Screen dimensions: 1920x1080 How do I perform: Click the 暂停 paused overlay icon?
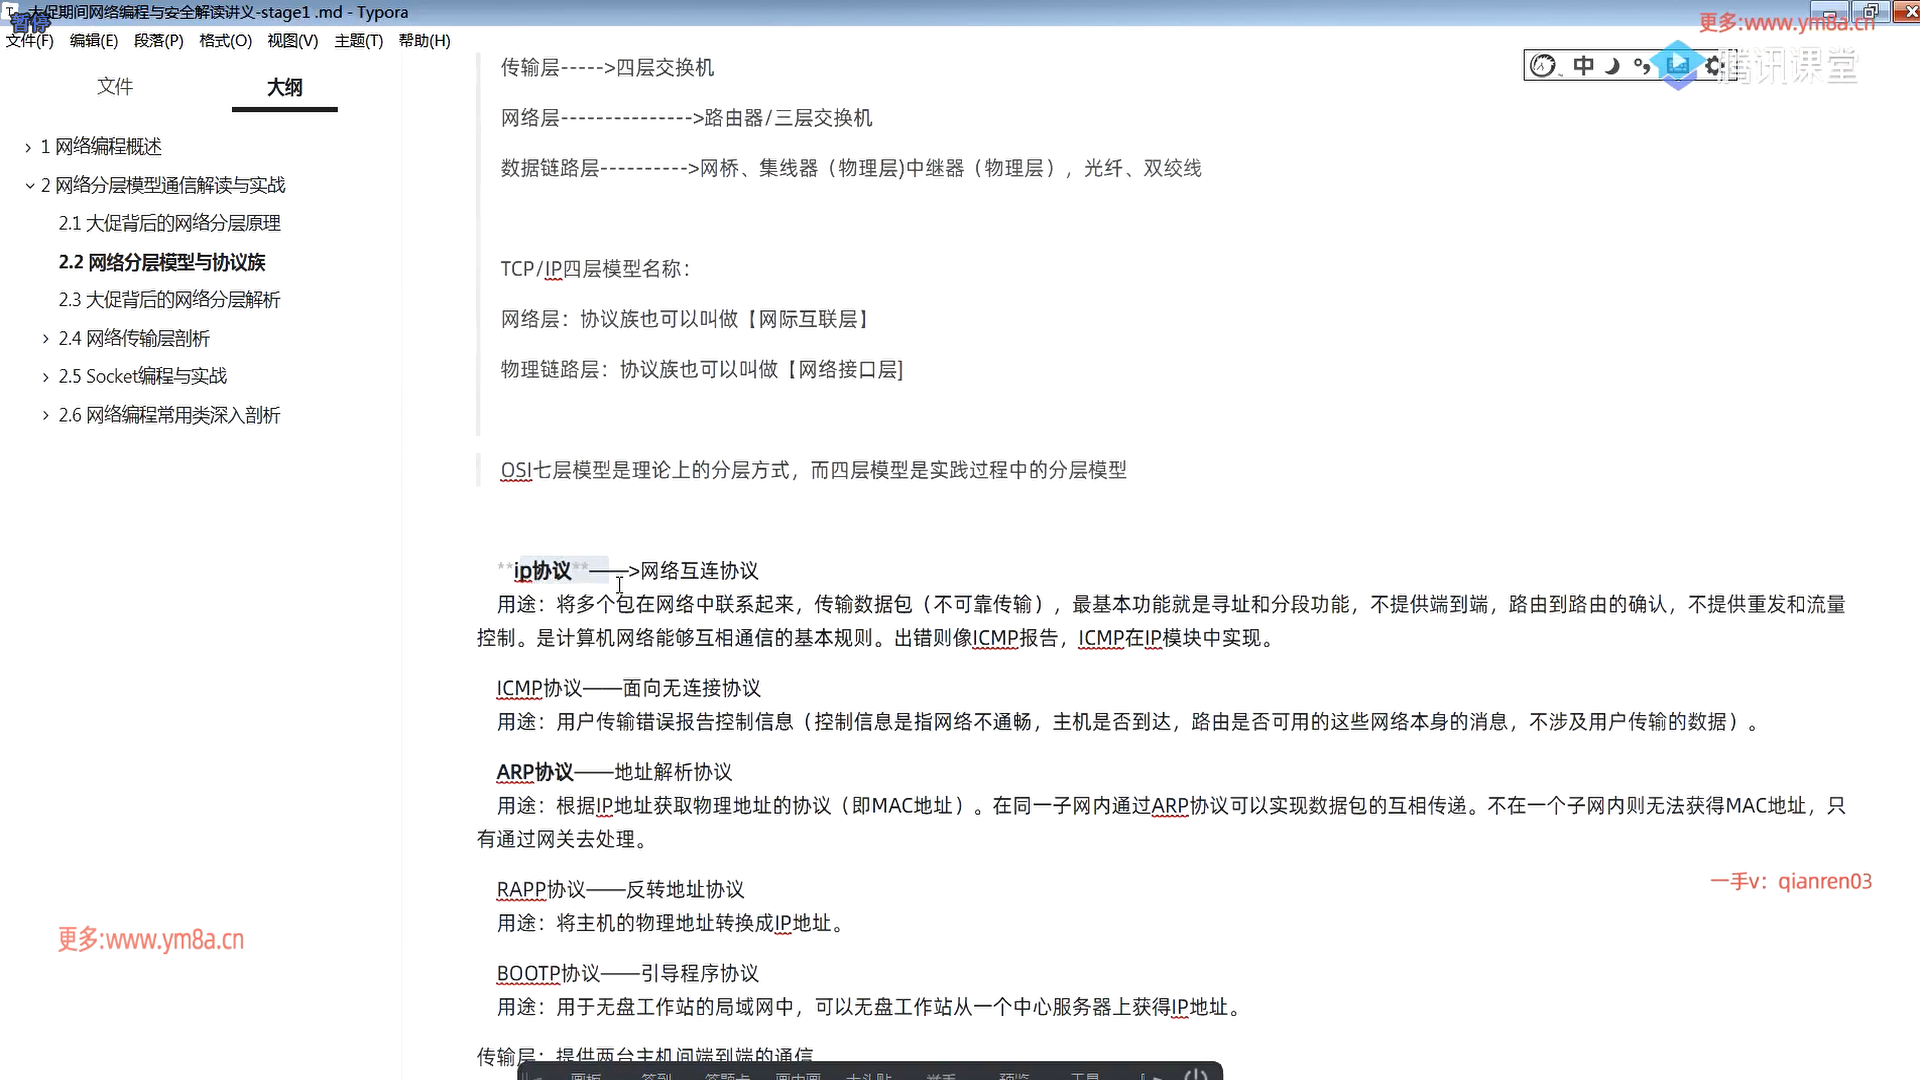pyautogui.click(x=30, y=22)
